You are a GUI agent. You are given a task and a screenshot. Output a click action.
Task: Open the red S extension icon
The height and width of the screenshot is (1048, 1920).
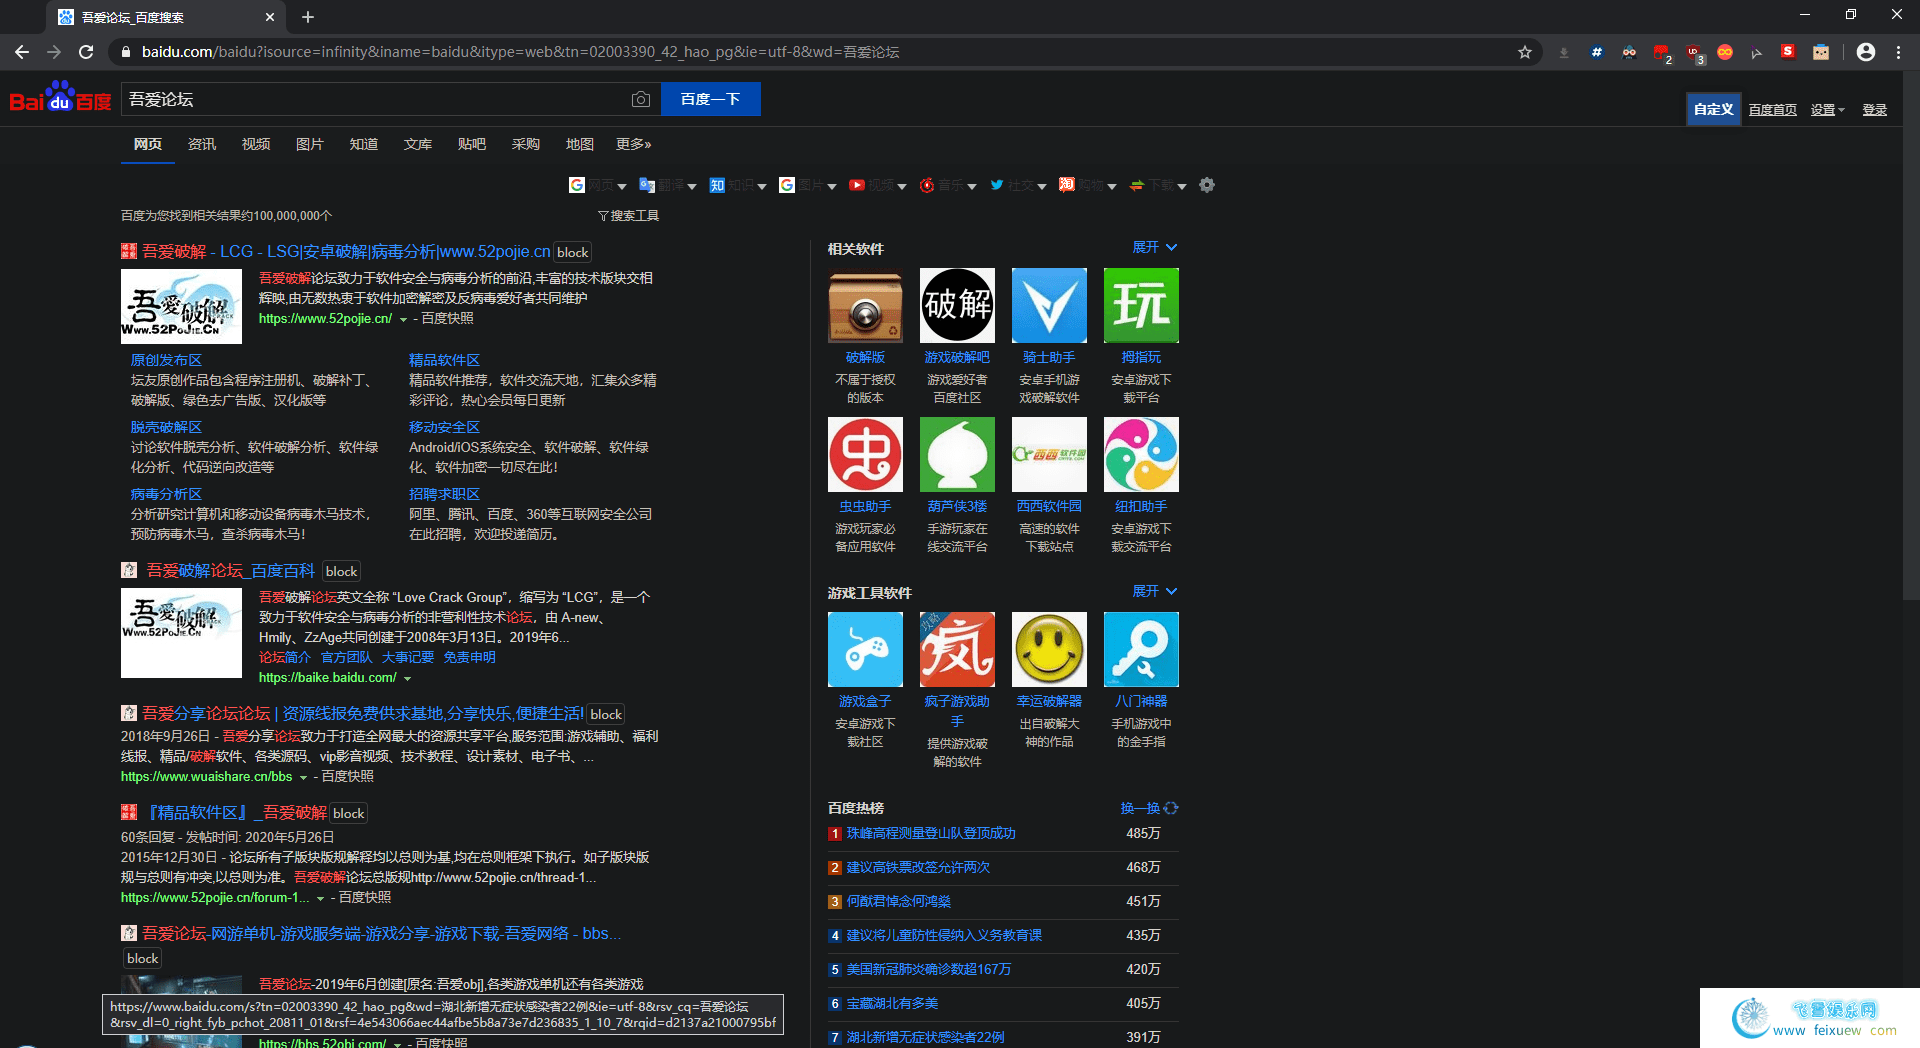[1788, 52]
